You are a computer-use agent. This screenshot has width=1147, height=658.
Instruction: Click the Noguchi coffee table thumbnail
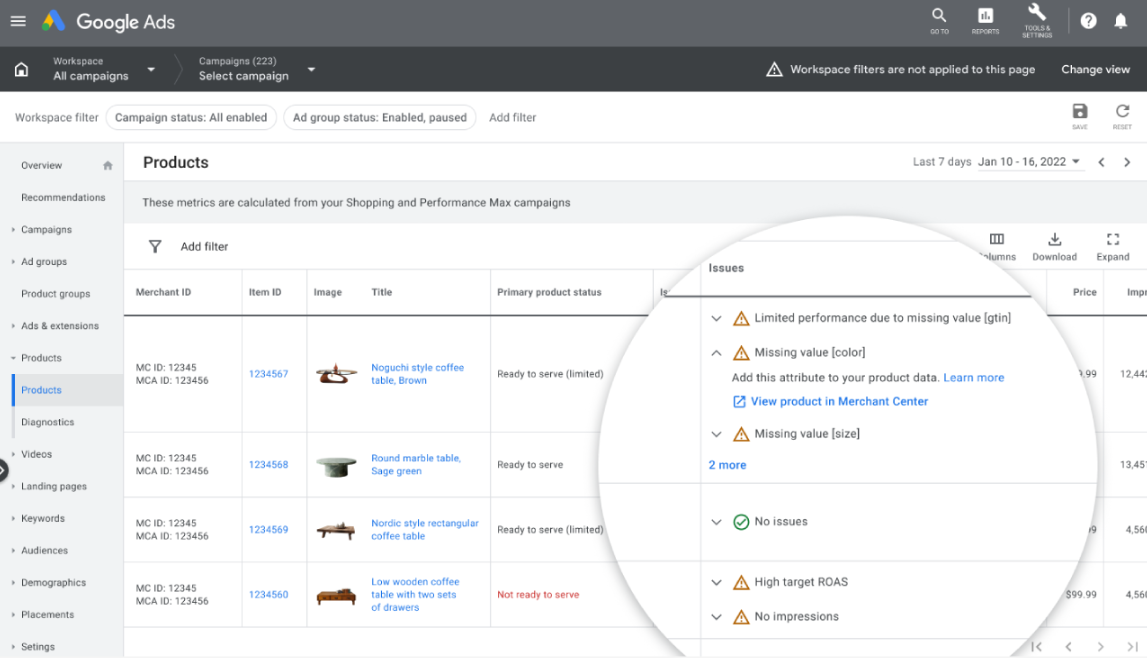336,374
